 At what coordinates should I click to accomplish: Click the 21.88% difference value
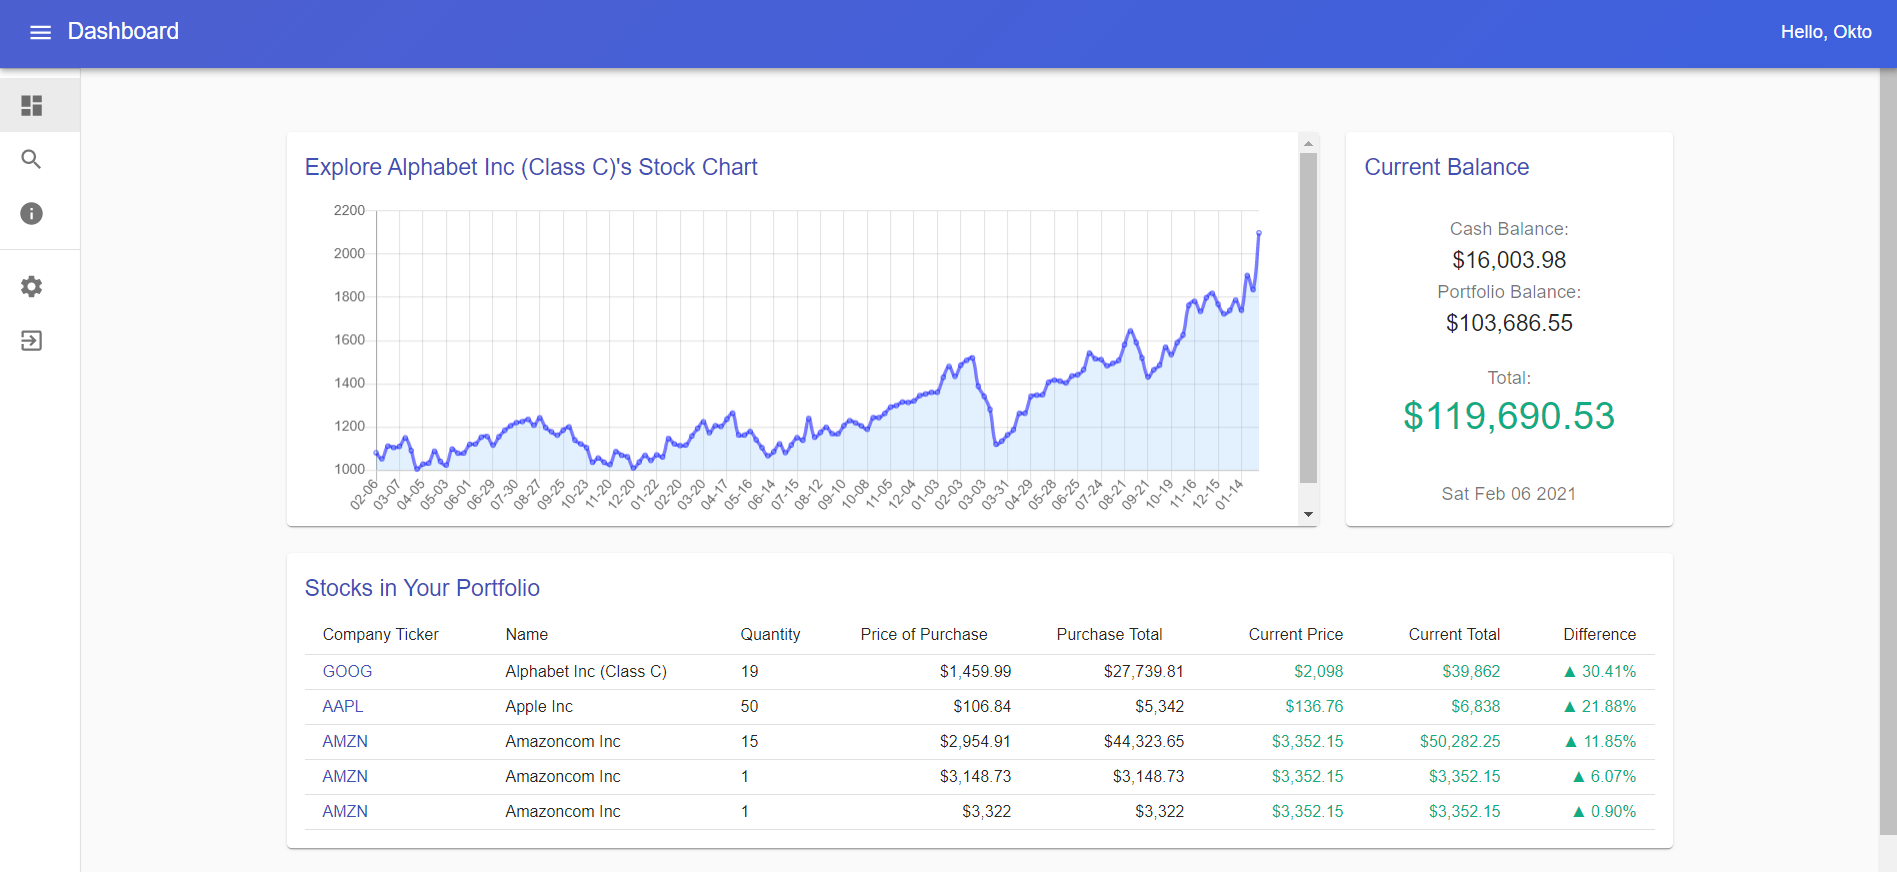(x=1599, y=707)
